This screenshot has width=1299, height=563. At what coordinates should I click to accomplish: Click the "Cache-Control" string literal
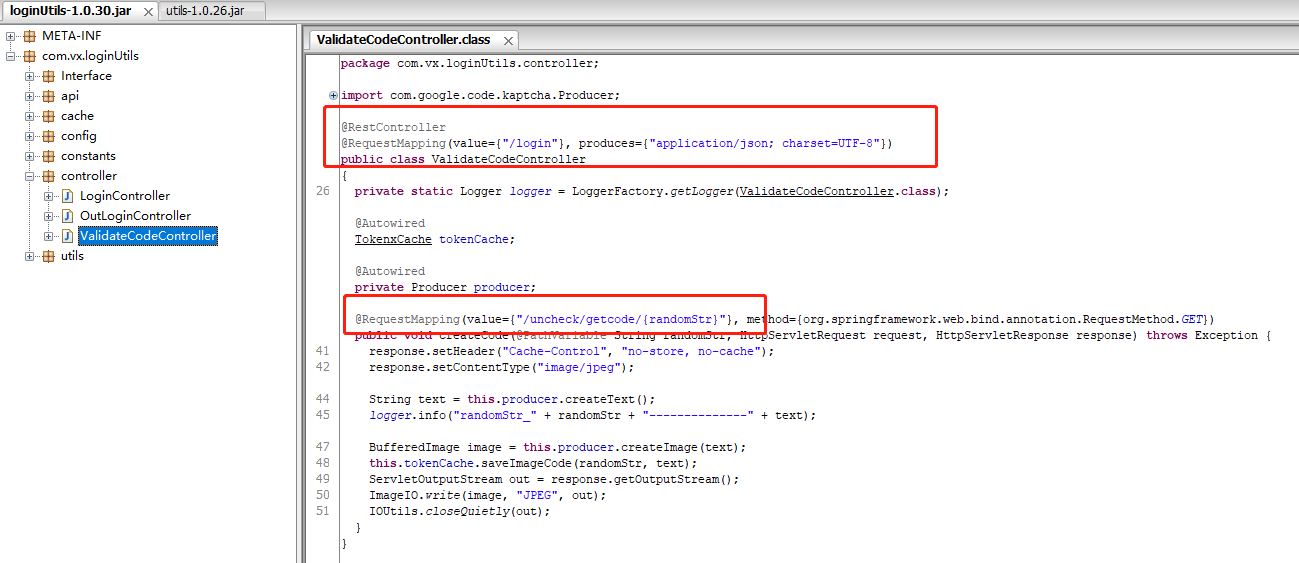[556, 351]
